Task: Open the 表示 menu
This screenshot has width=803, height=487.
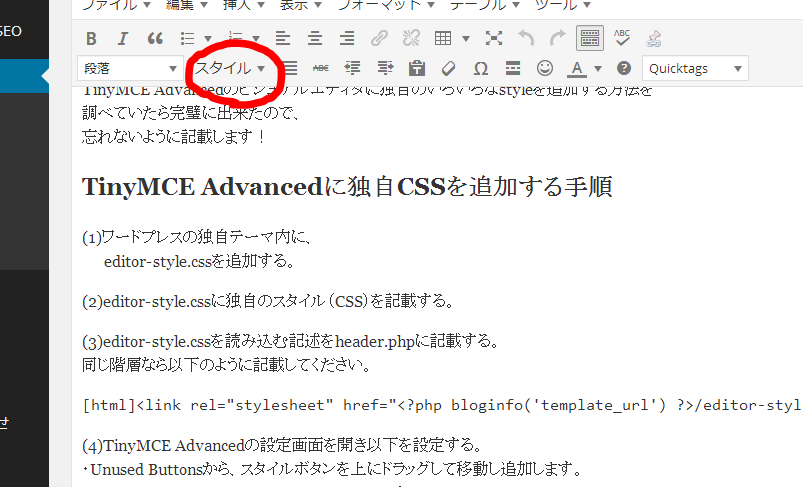Action: 301,5
